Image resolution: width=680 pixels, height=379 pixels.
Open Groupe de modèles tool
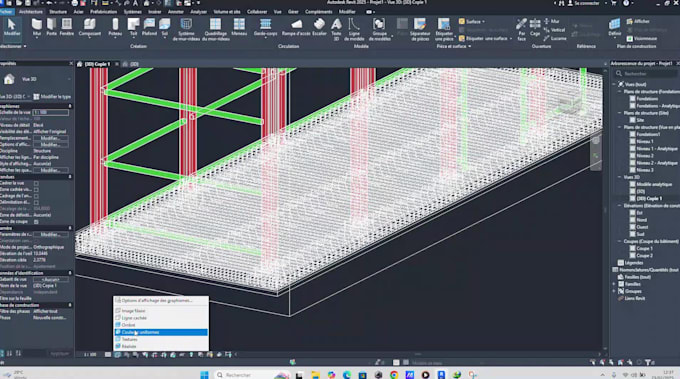pos(379,29)
